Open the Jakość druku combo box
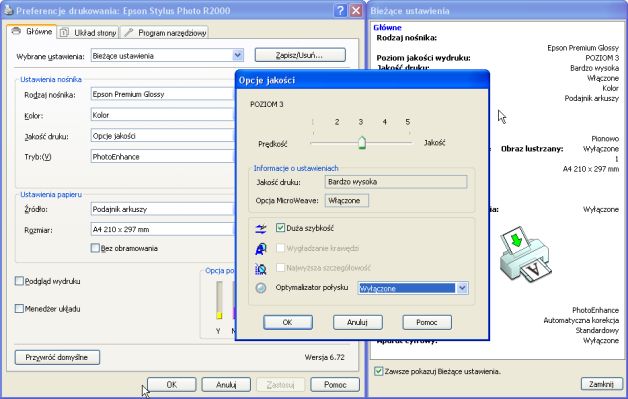628x399 pixels. 163,136
